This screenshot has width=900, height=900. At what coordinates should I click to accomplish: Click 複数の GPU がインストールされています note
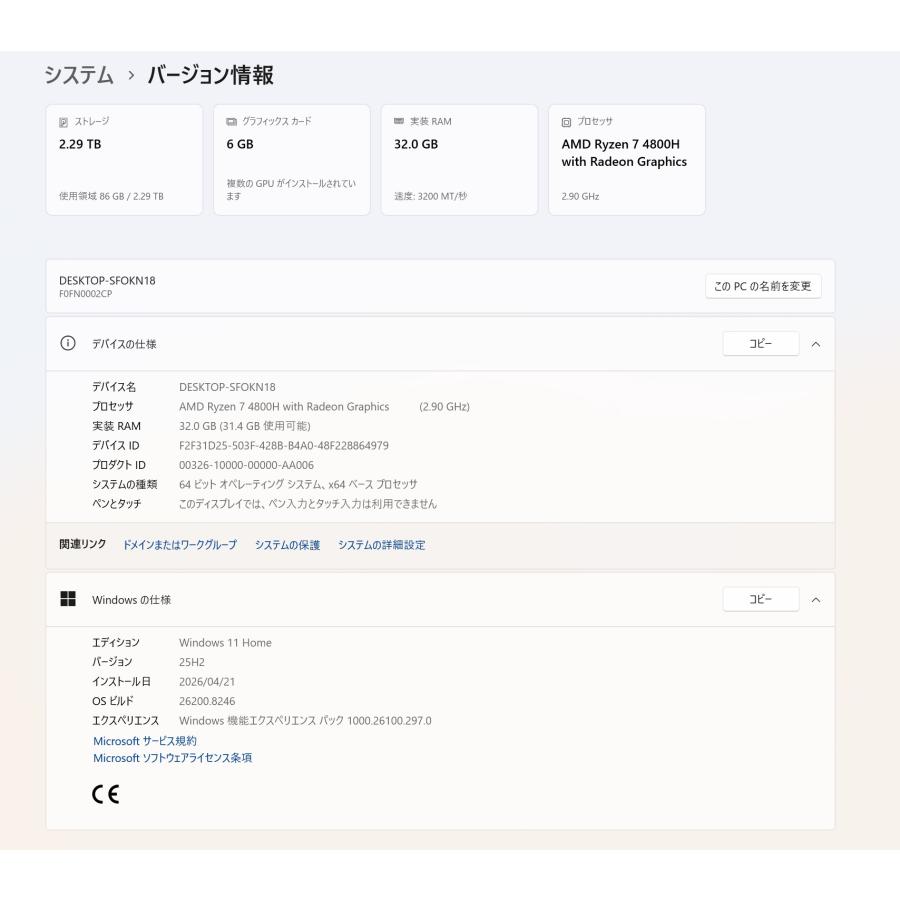(291, 190)
